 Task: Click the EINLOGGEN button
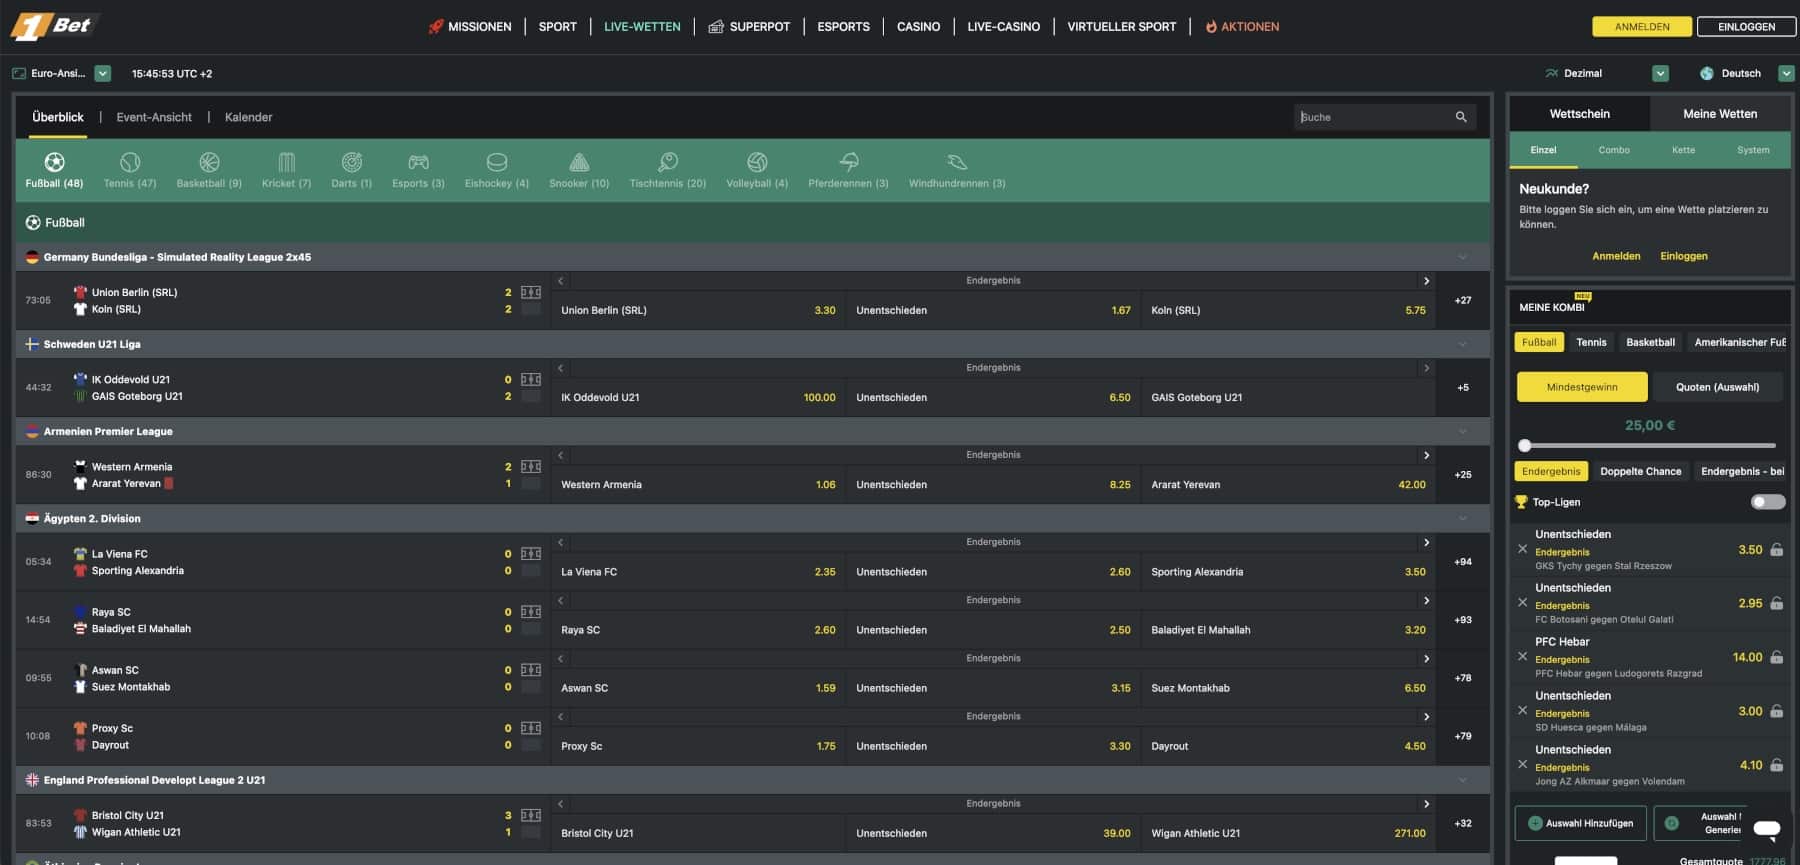(x=1747, y=27)
